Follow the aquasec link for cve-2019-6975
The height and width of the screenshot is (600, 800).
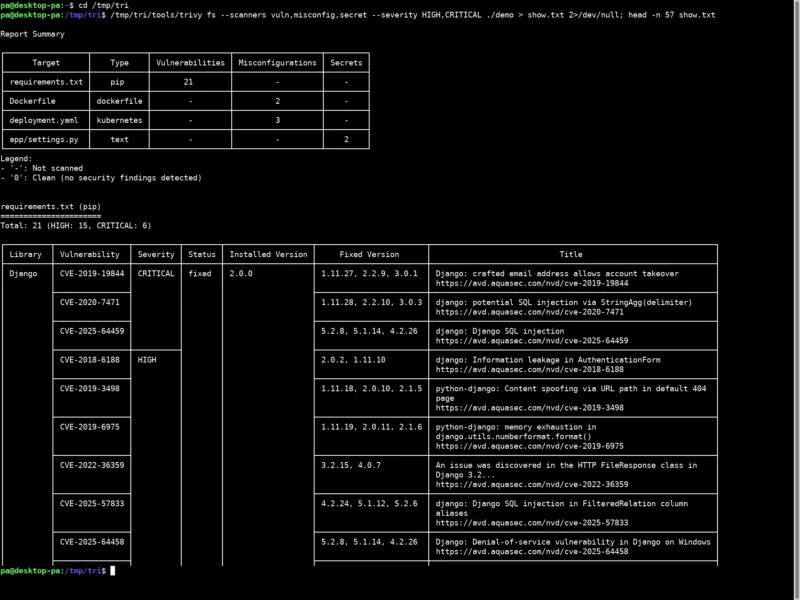pos(529,446)
